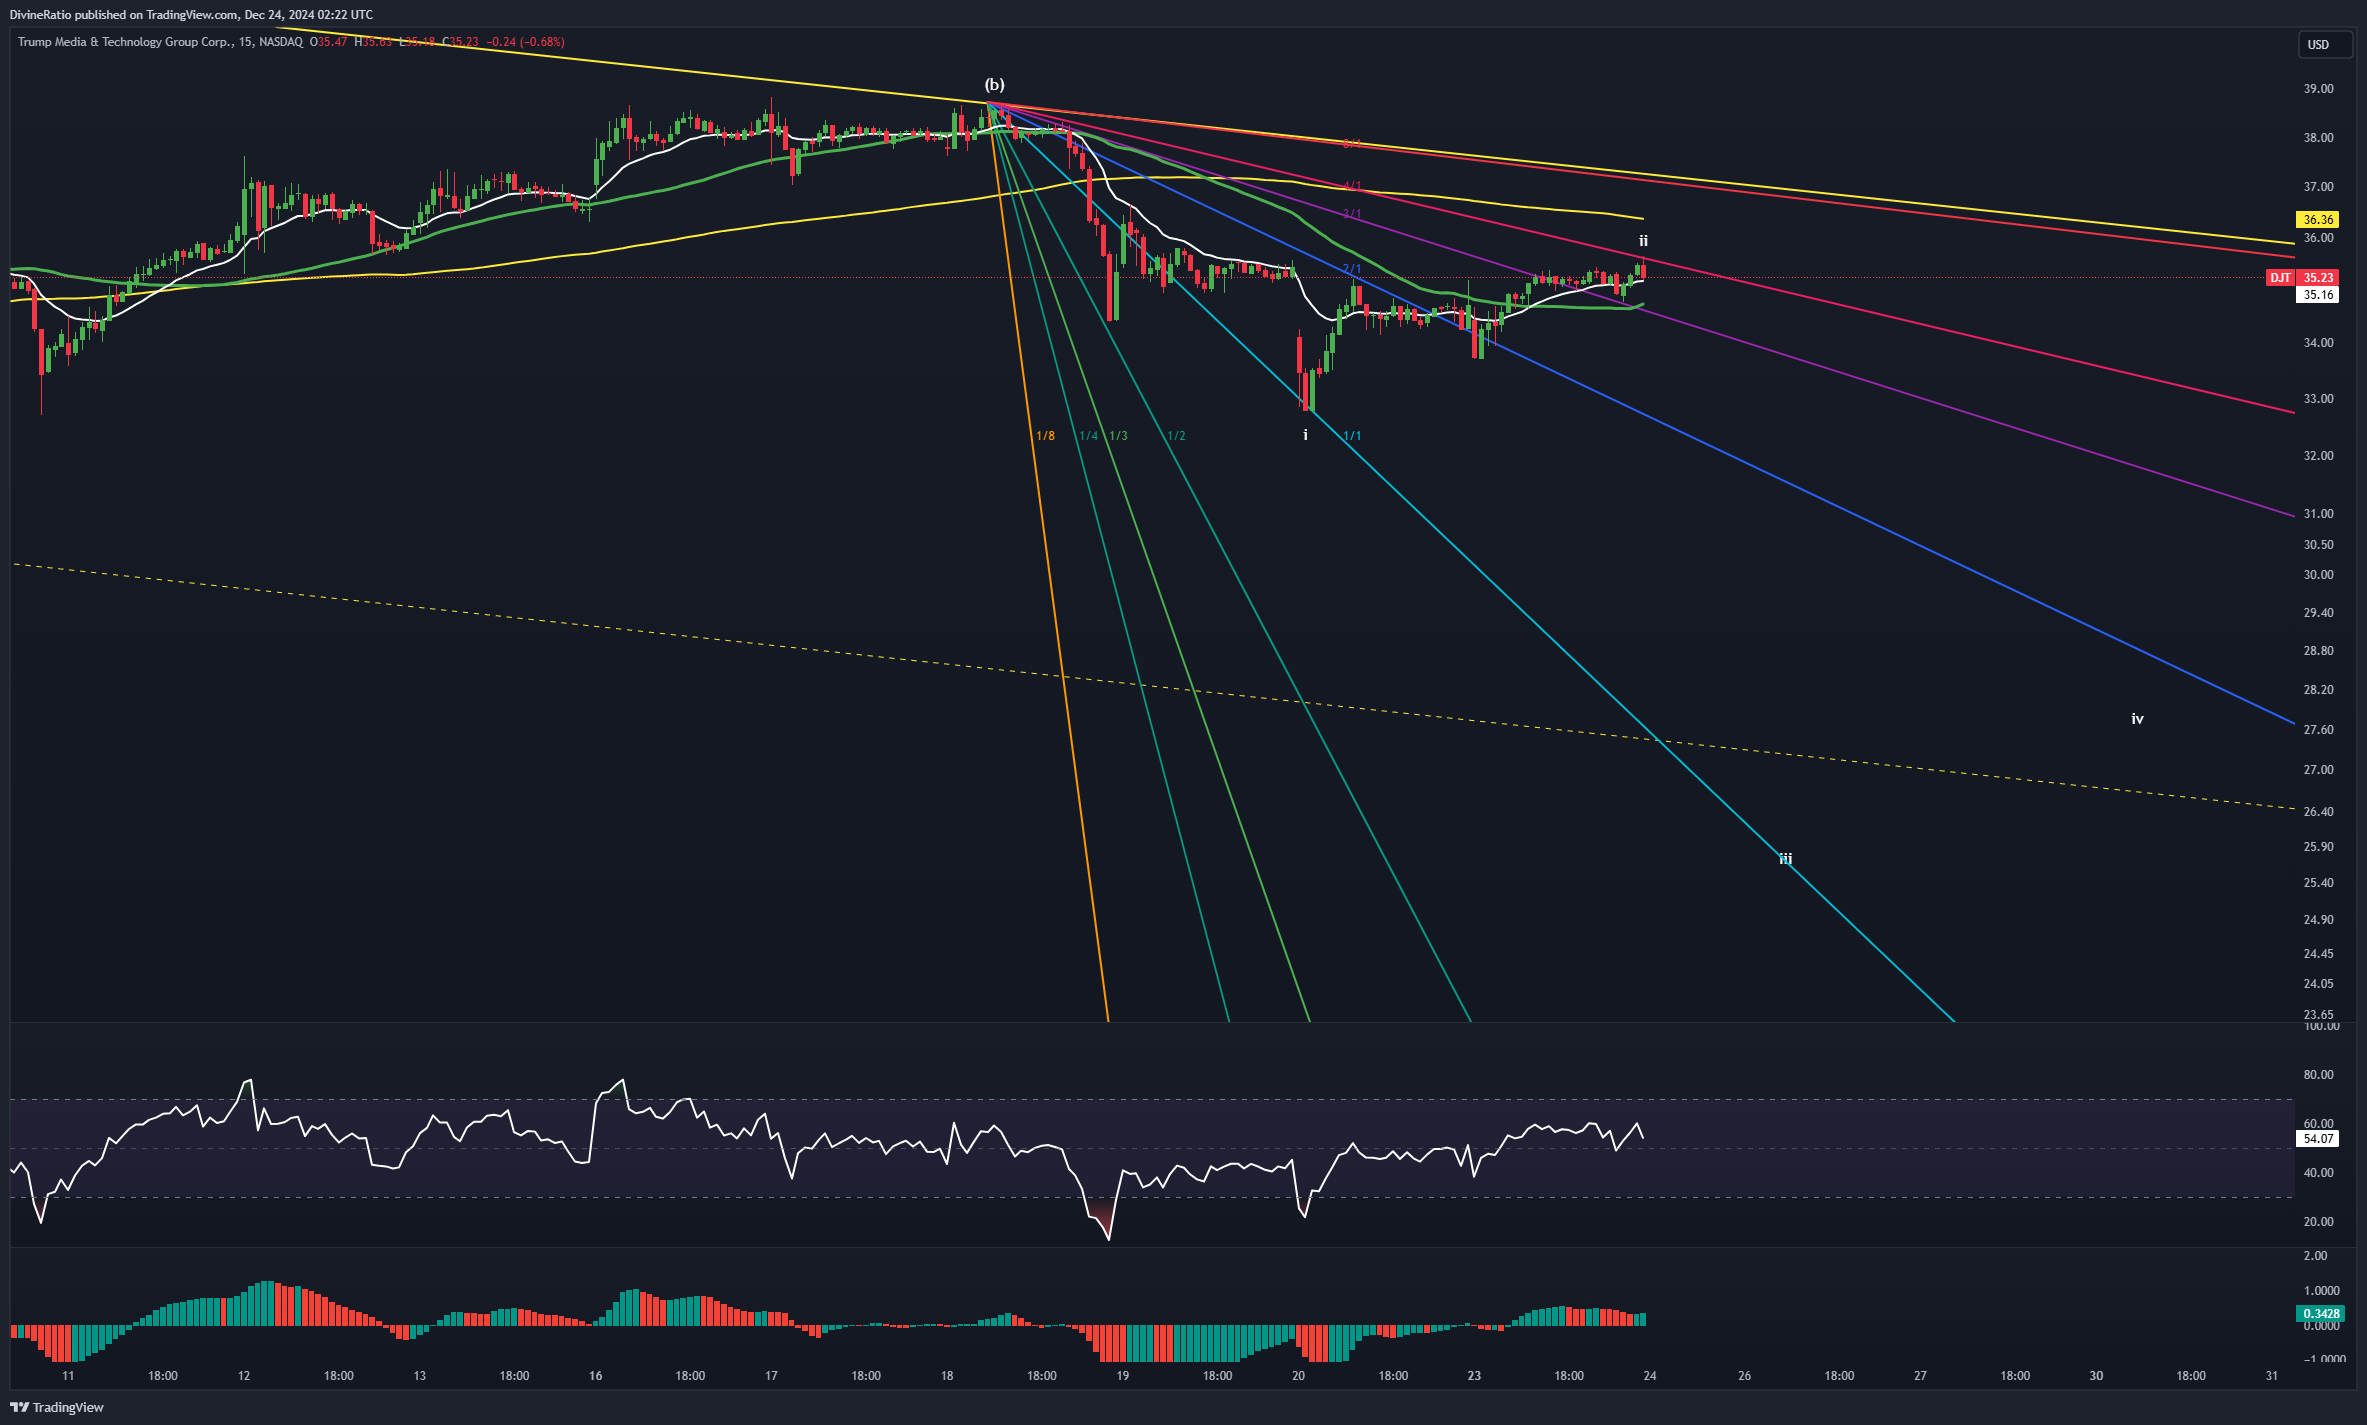This screenshot has width=2367, height=1425.
Task: Click date label 23 on time axis
Action: (x=1474, y=1376)
